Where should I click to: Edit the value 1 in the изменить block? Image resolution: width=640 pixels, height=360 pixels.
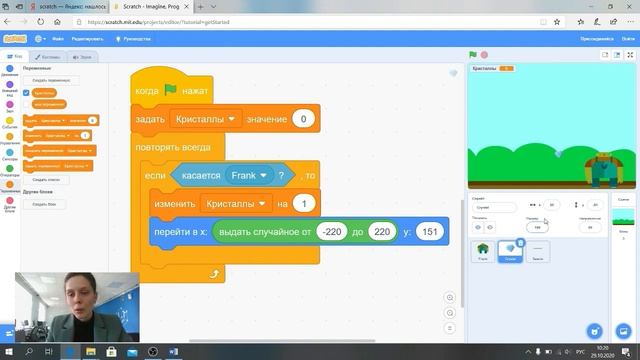(304, 204)
